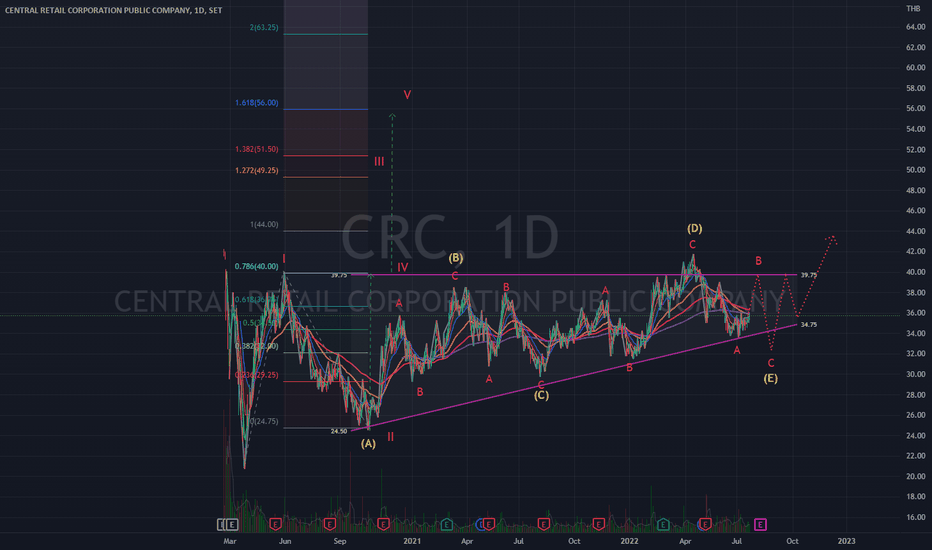The width and height of the screenshot is (932, 550).
Task: Click the red III wave label
Action: 379,162
